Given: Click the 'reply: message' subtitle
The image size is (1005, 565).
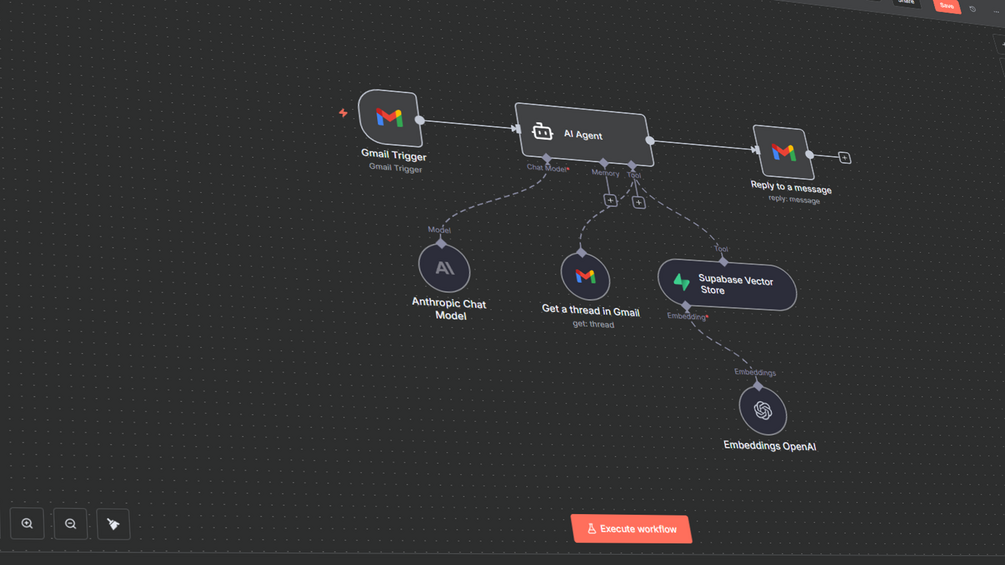Looking at the screenshot, I should tap(794, 199).
